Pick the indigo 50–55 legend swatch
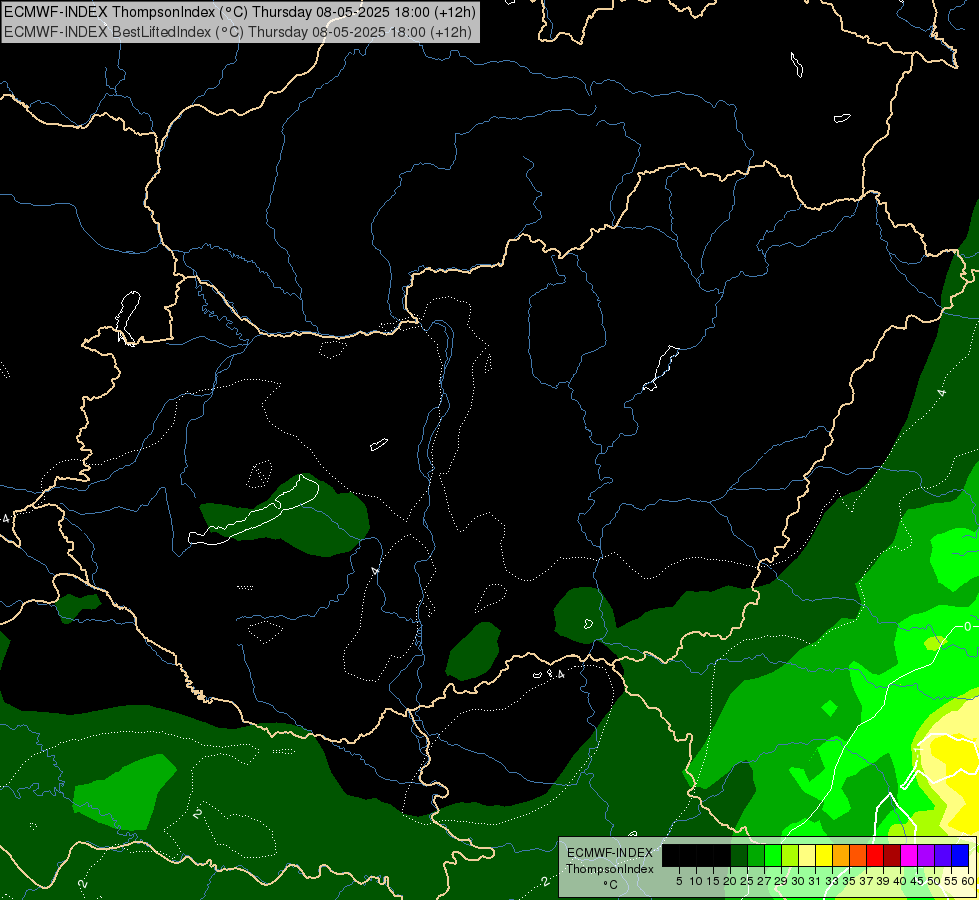Image resolution: width=979 pixels, height=900 pixels. pos(943,855)
